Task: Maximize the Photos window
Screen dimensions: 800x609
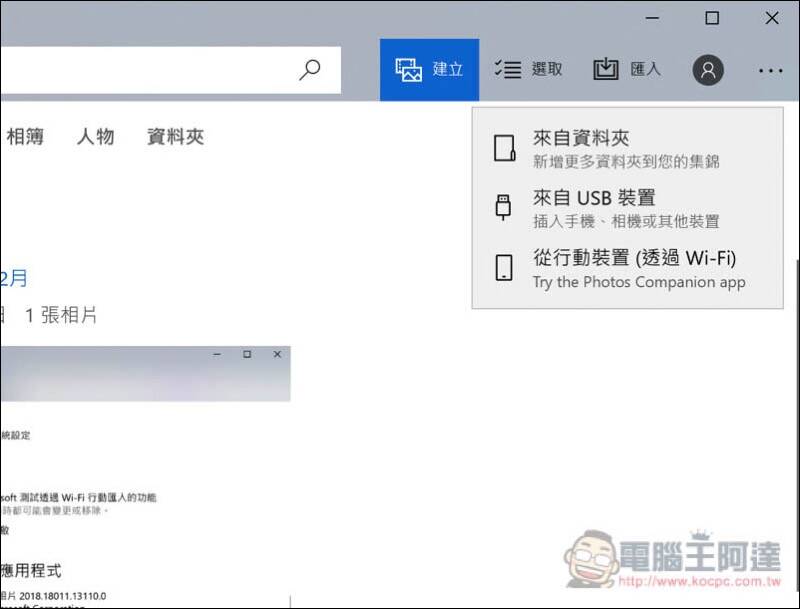Action: 712,18
